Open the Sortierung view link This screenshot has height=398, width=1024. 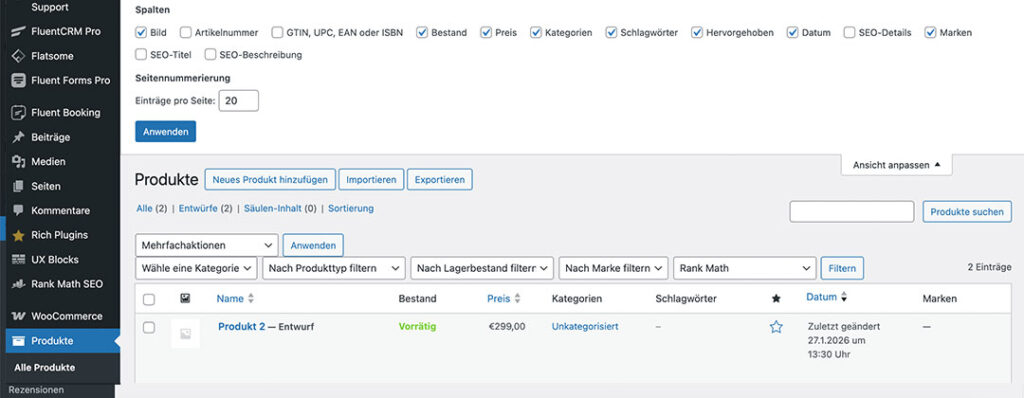click(351, 208)
